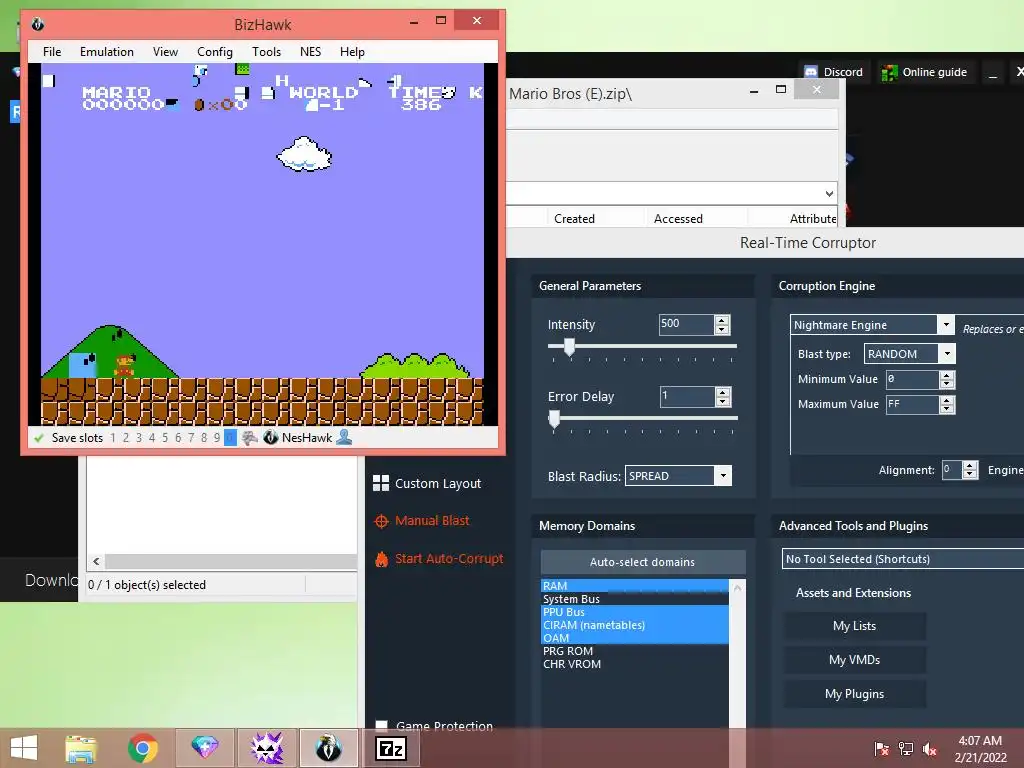Click the Online guide icon
Viewport: 1024px width, 768px height.
coord(889,72)
